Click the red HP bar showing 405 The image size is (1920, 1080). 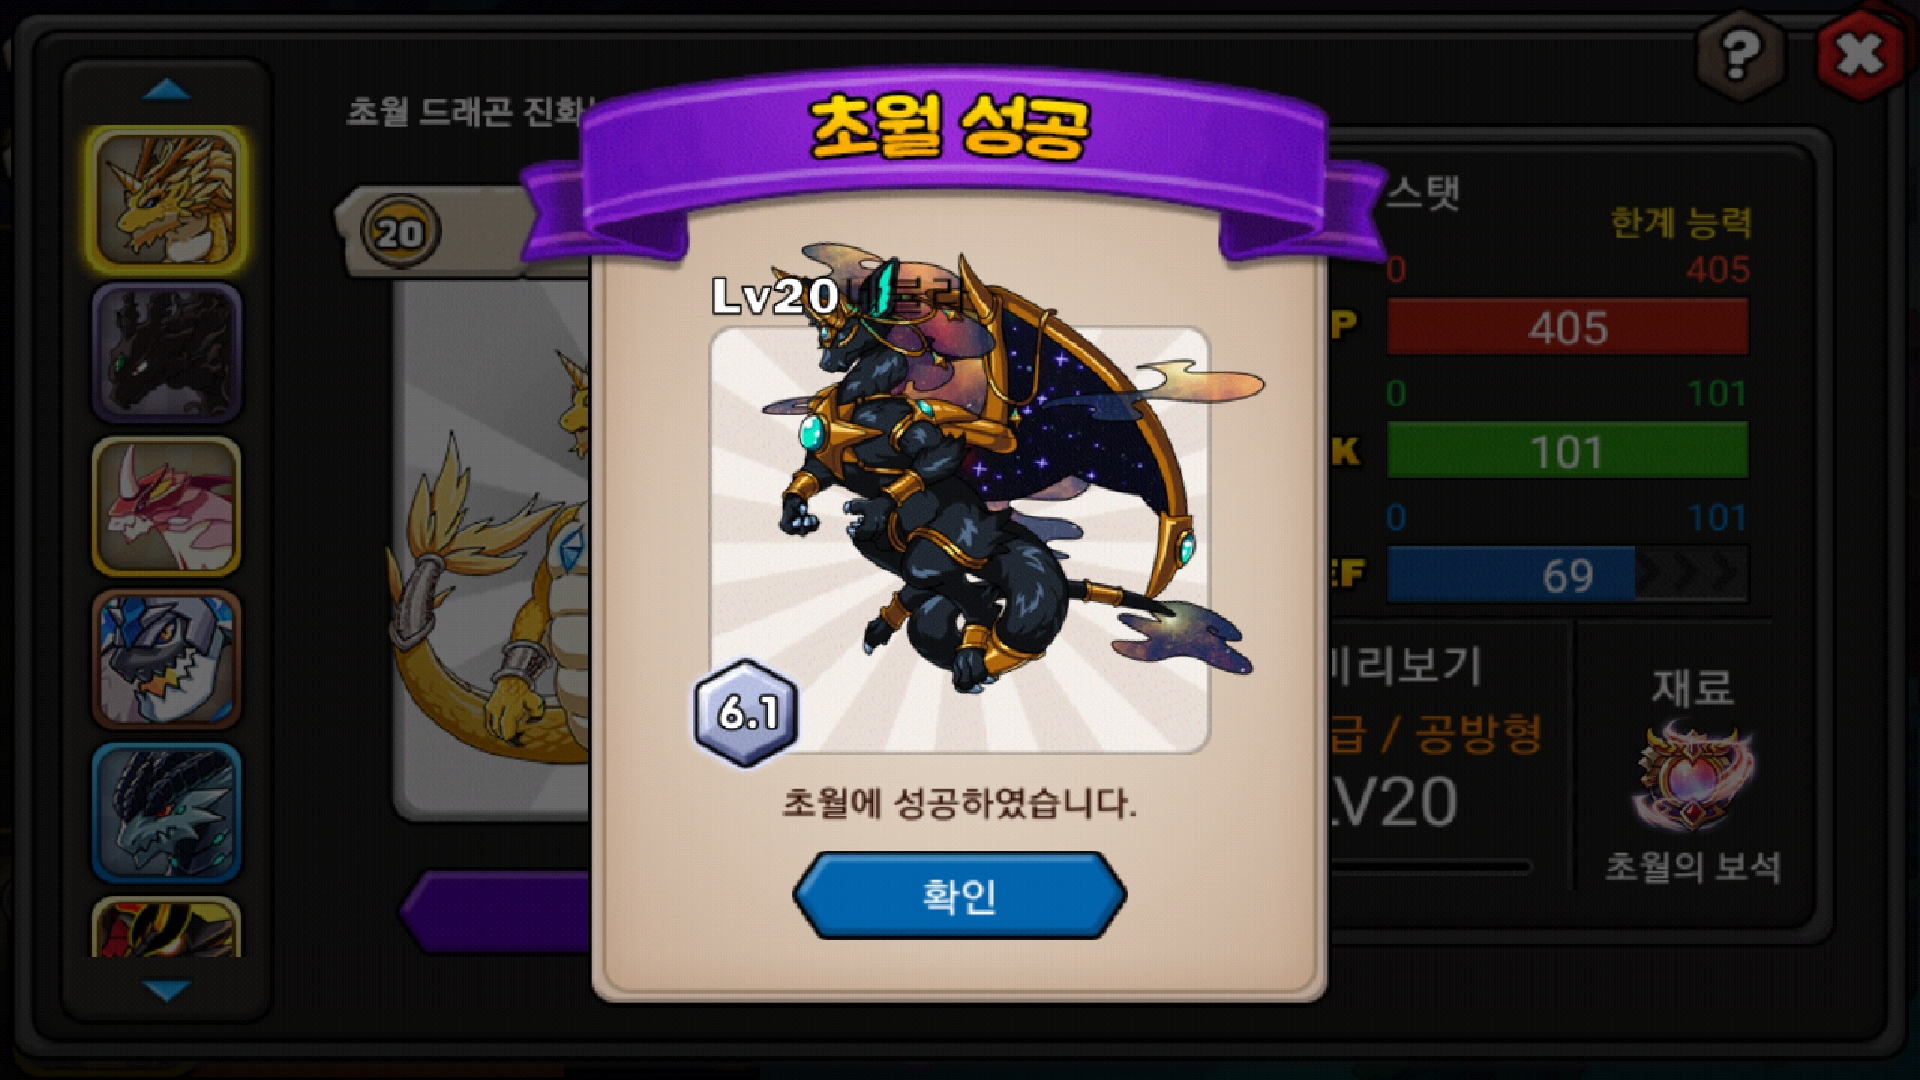[x=1567, y=327]
